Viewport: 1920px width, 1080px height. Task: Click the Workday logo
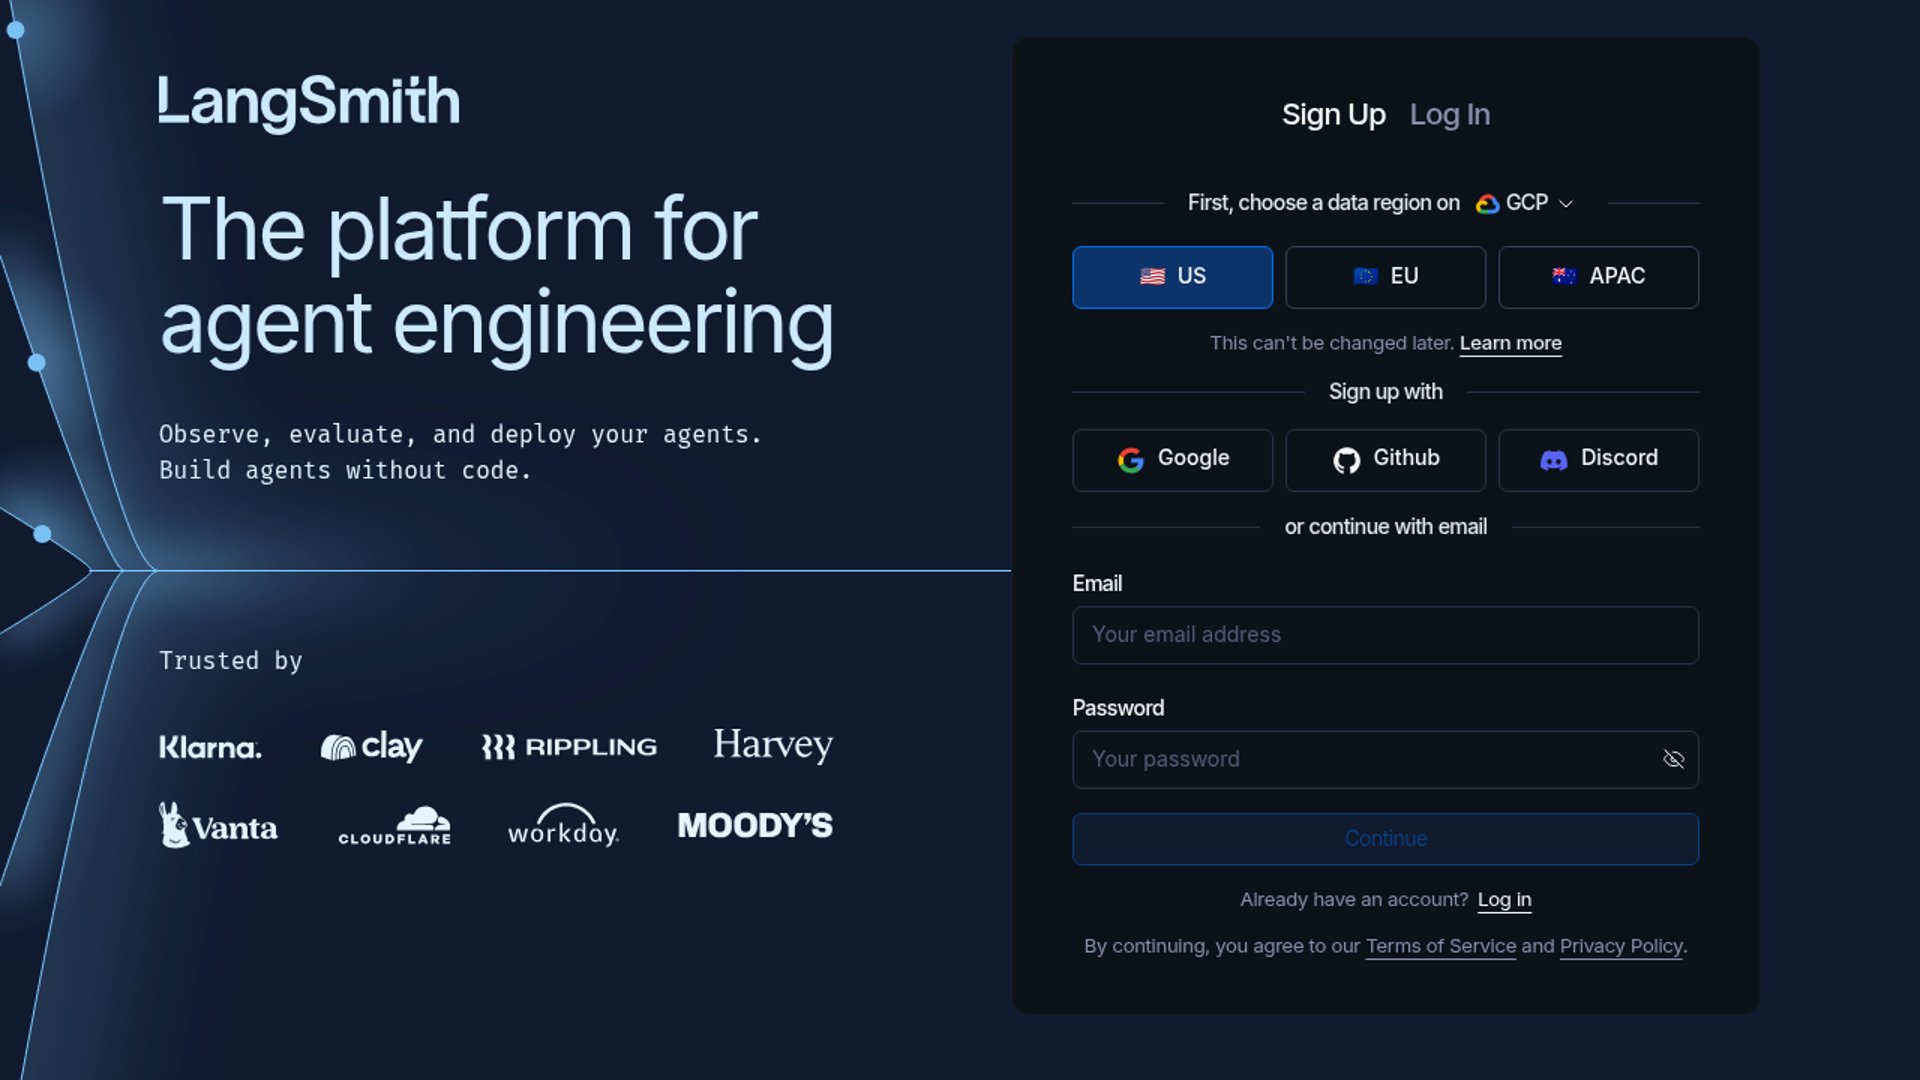pos(563,826)
